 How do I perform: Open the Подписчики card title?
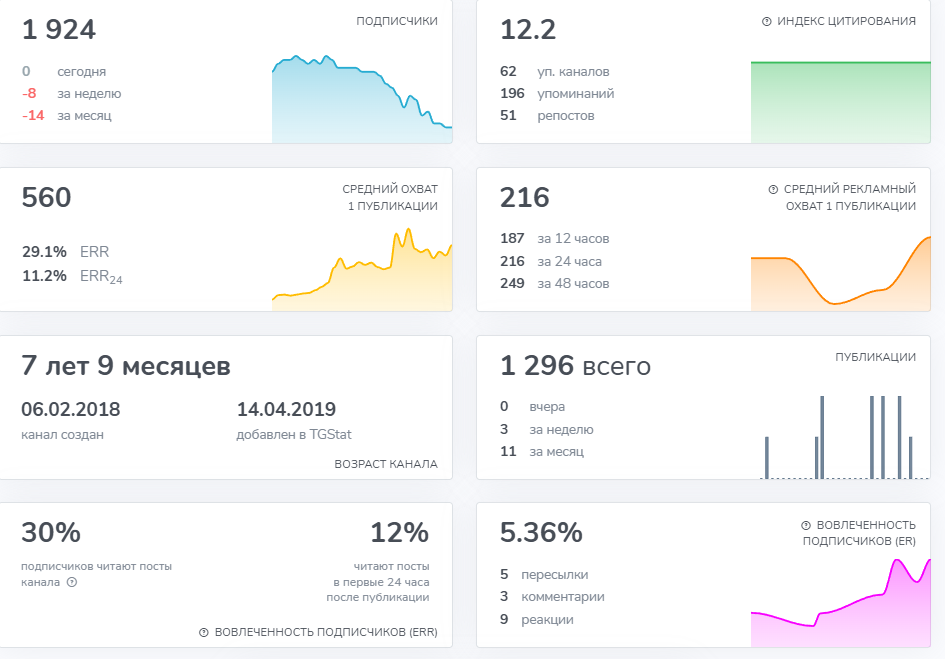[396, 21]
